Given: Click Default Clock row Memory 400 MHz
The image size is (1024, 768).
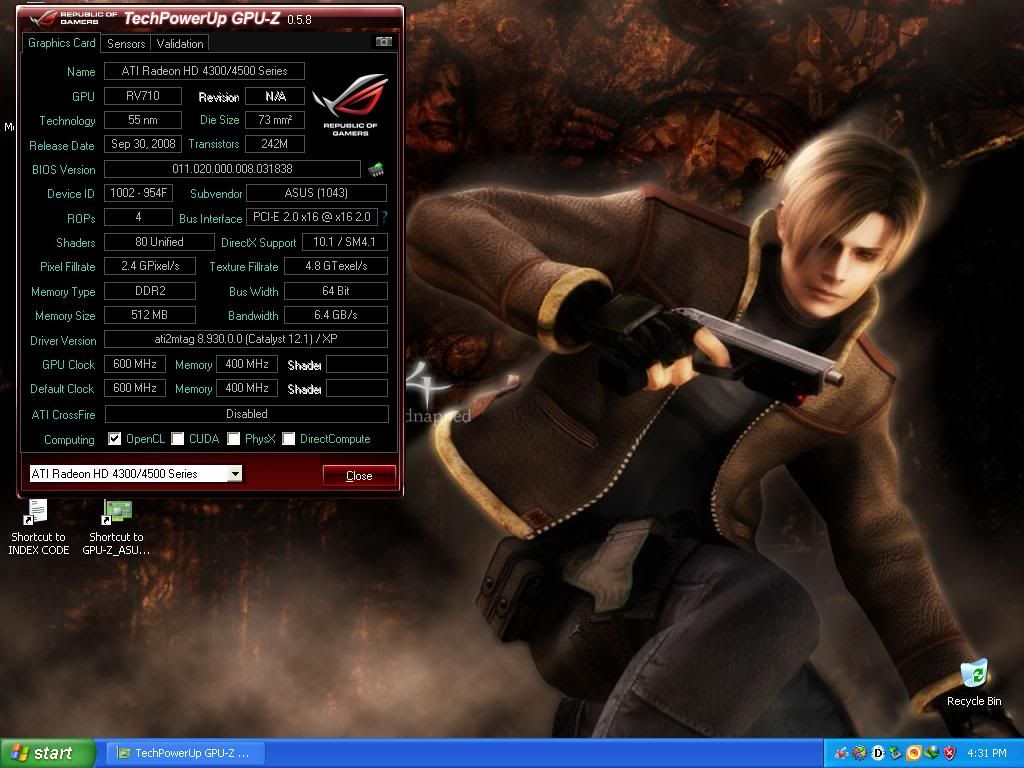Looking at the screenshot, I should point(247,388).
